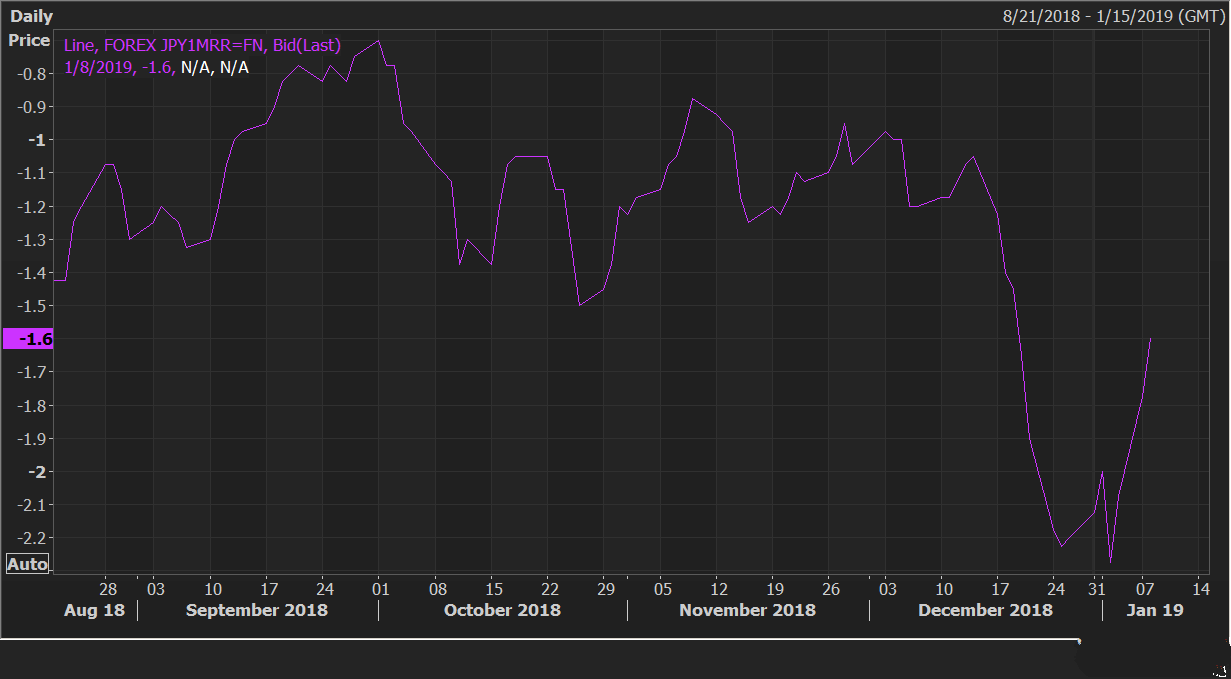
Task: Open the date range 8/21/2018 - 1/15/2019
Action: (1113, 17)
